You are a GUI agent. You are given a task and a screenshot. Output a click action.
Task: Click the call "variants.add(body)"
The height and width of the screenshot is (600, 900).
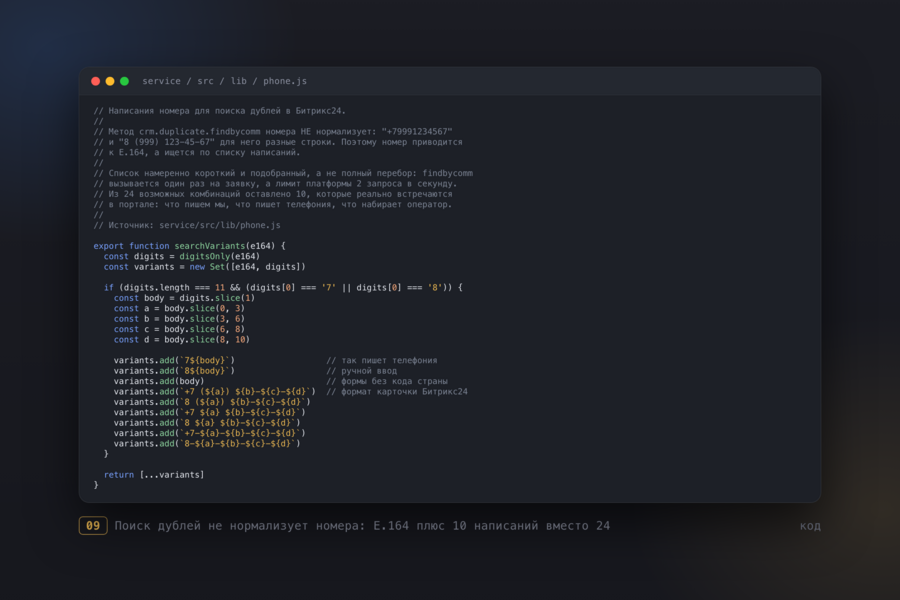tap(159, 381)
